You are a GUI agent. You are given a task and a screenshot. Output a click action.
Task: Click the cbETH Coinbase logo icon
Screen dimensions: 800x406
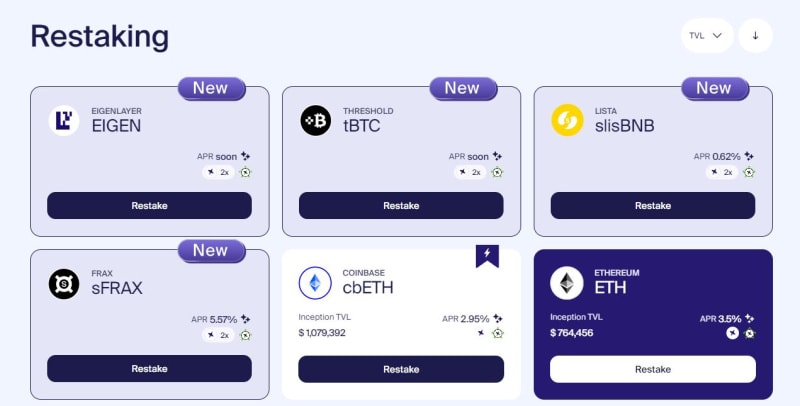pyautogui.click(x=315, y=283)
